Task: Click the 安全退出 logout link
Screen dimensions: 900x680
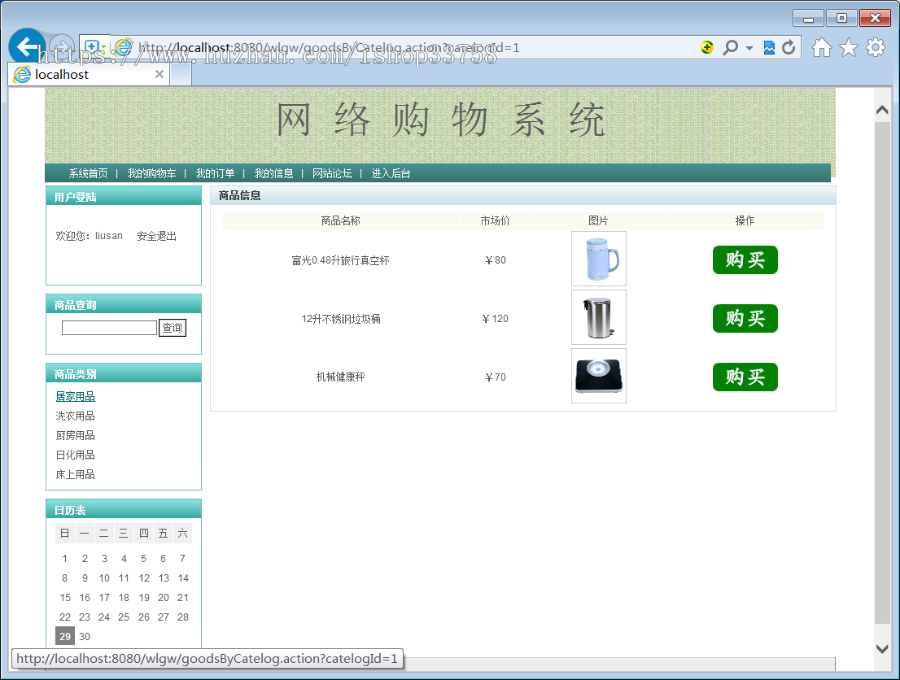Action: point(159,235)
